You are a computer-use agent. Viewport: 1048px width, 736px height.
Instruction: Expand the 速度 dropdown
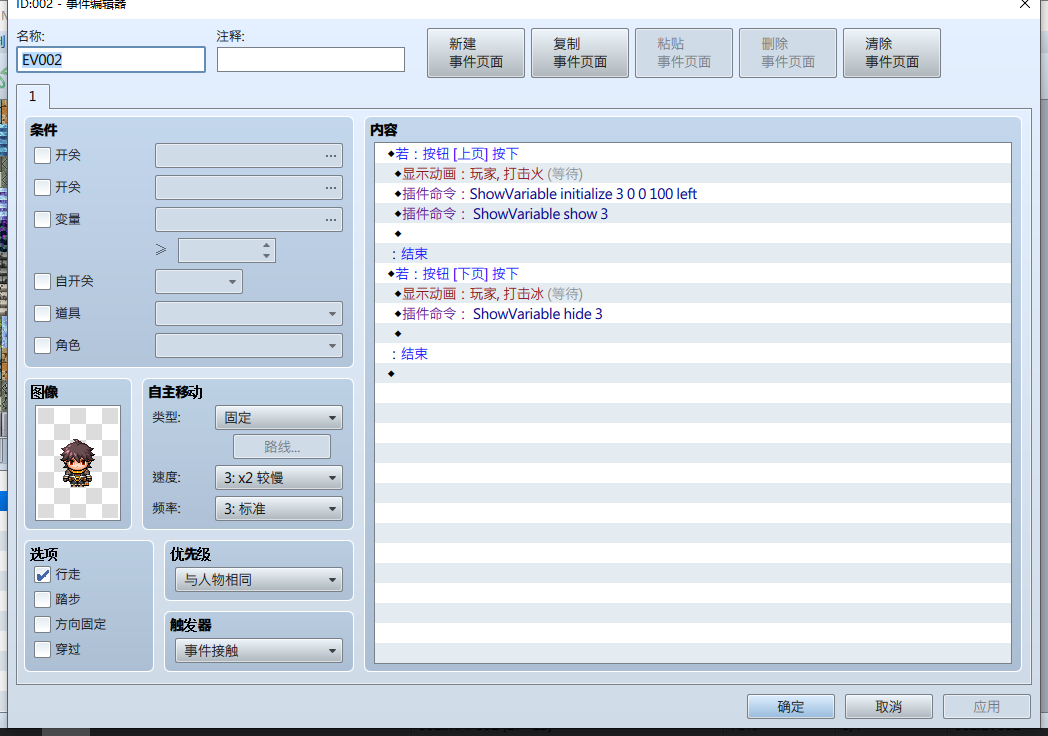point(279,478)
